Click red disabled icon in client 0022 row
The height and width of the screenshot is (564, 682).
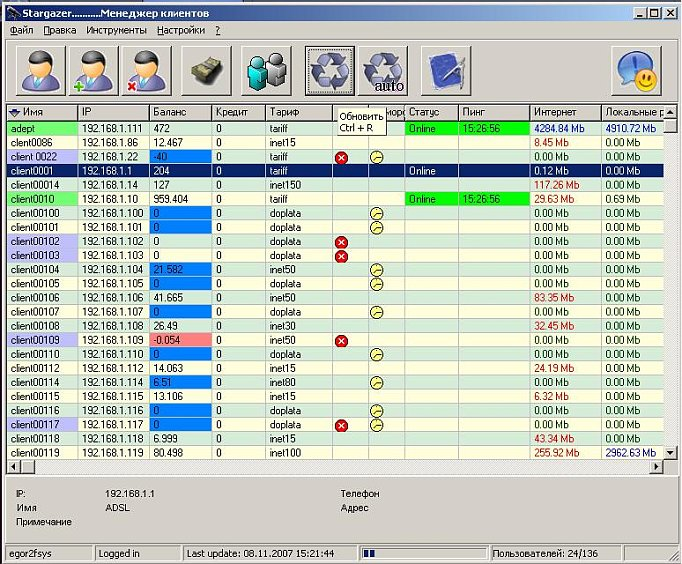[341, 158]
